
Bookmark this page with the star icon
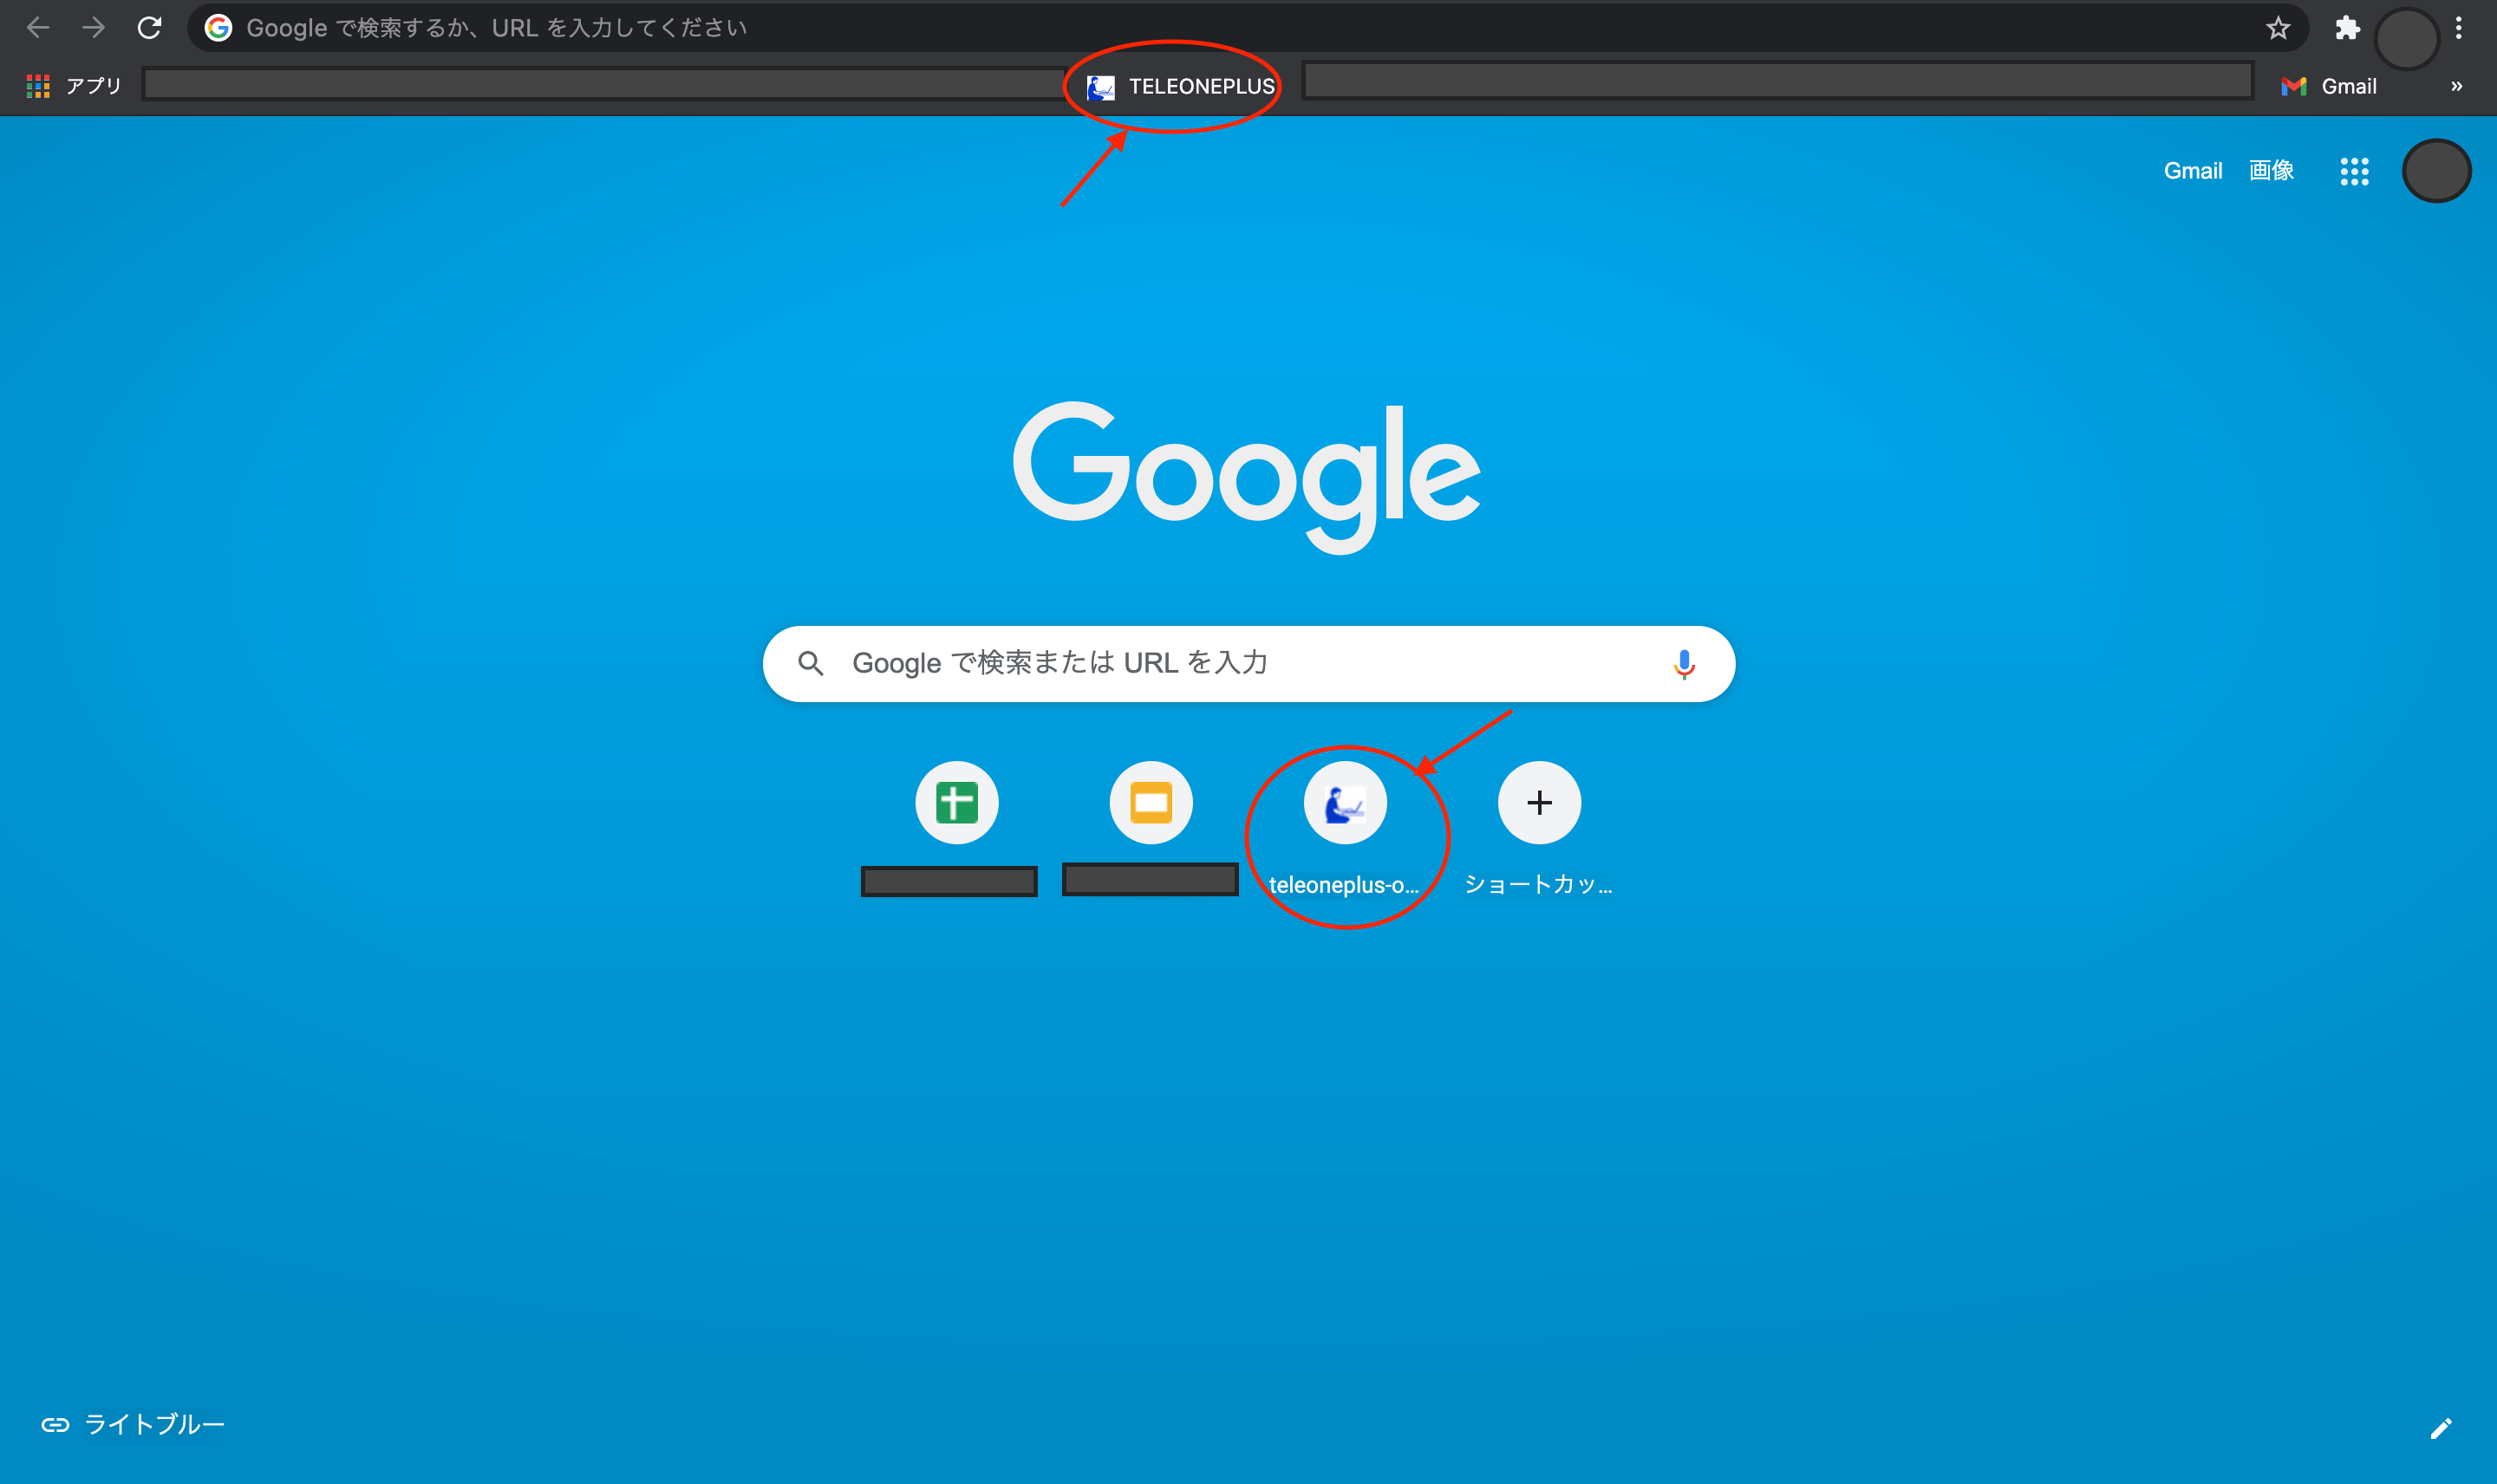[x=2278, y=28]
